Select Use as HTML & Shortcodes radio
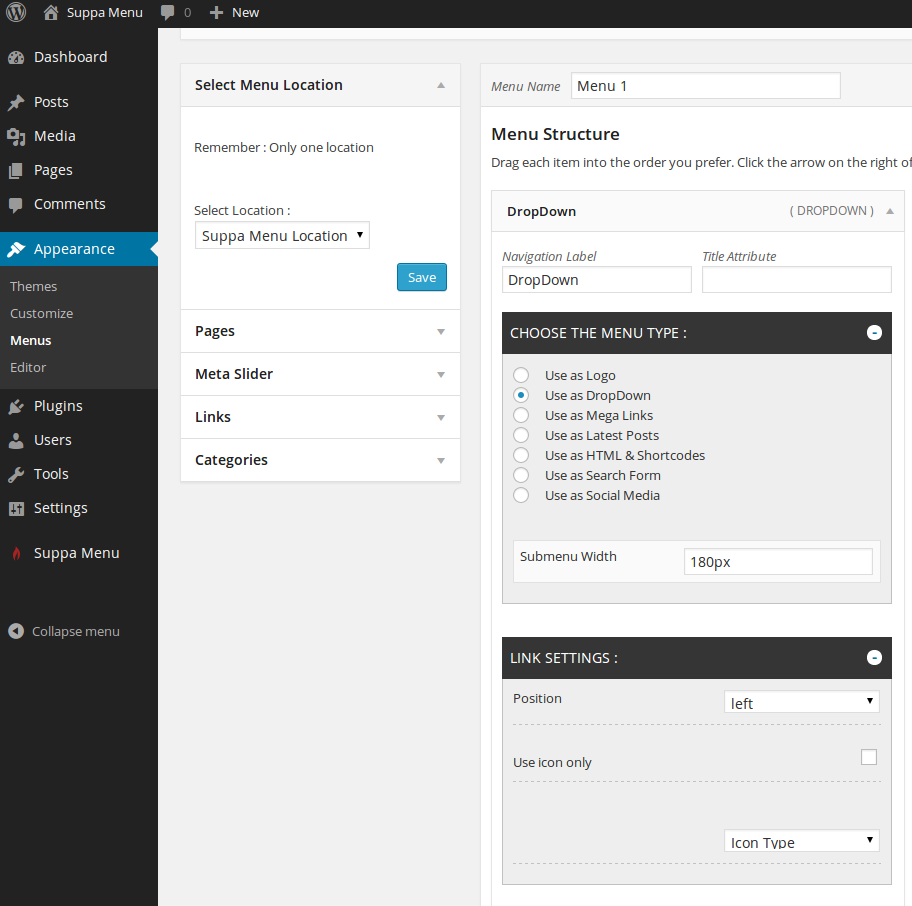912x906 pixels. coord(521,455)
